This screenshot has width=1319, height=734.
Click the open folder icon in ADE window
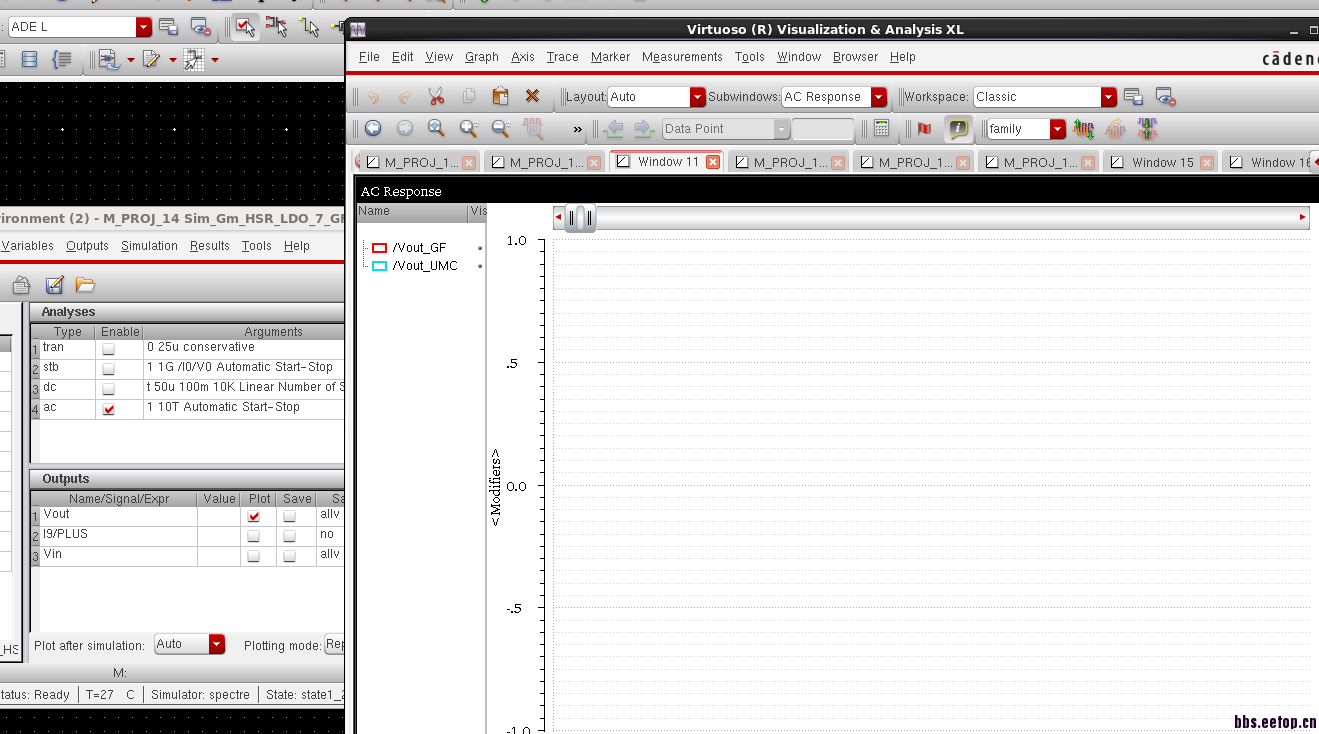tap(86, 286)
